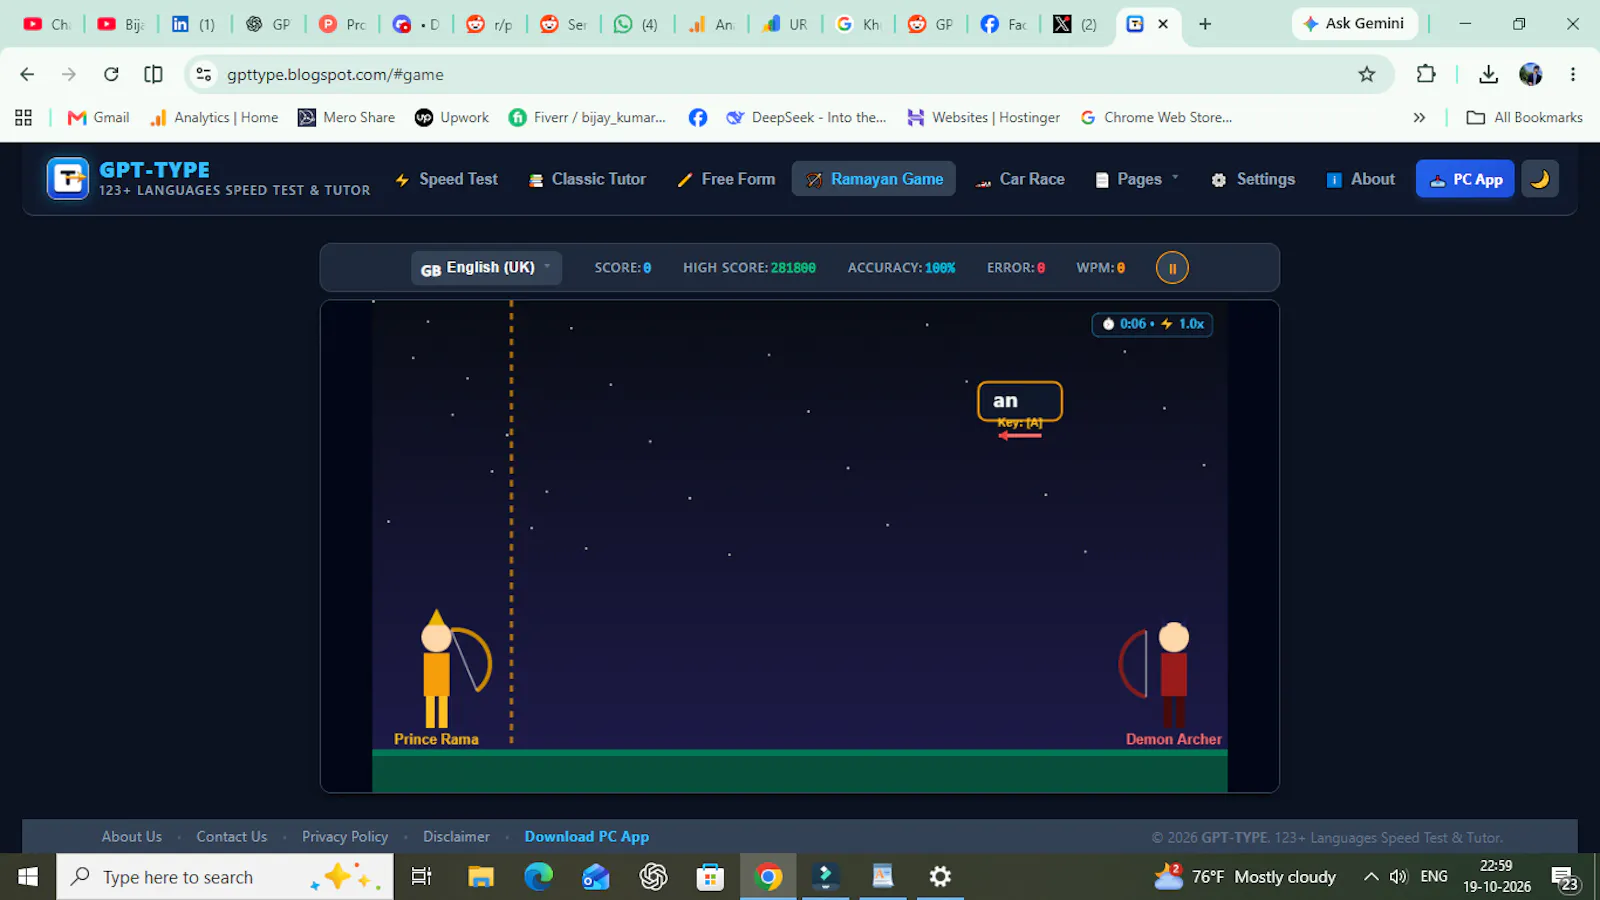1600x900 pixels.
Task: Open File Explorer from the taskbar
Action: [481, 877]
